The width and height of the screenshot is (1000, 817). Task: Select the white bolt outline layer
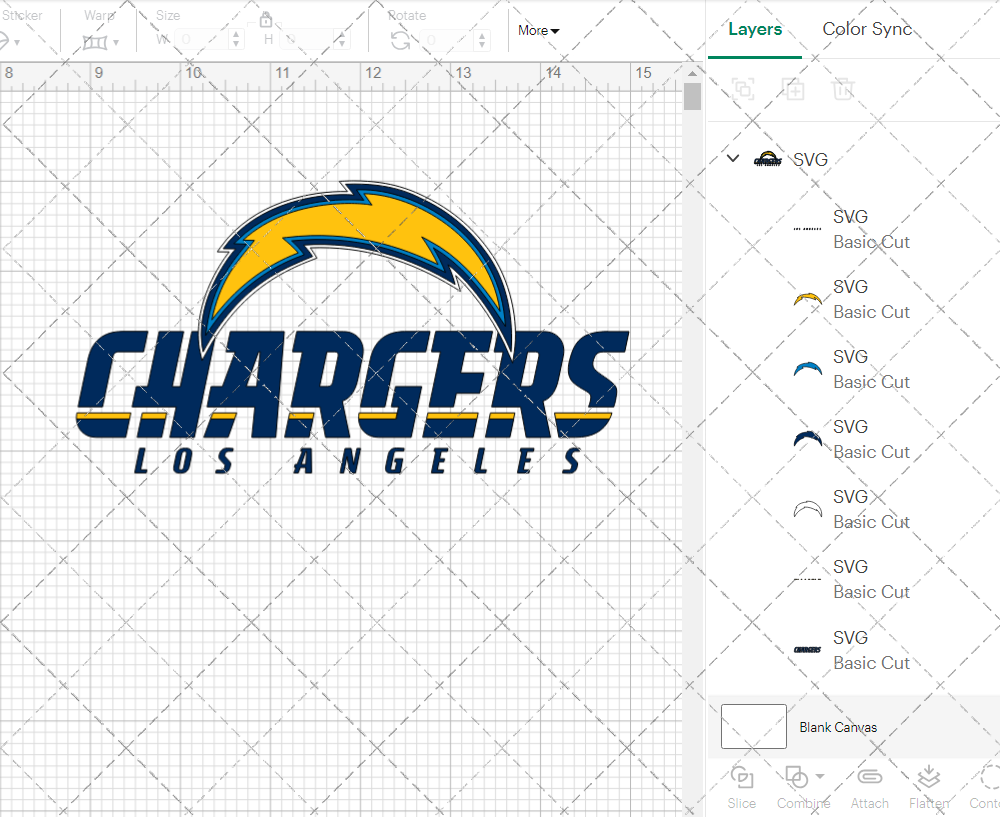853,509
